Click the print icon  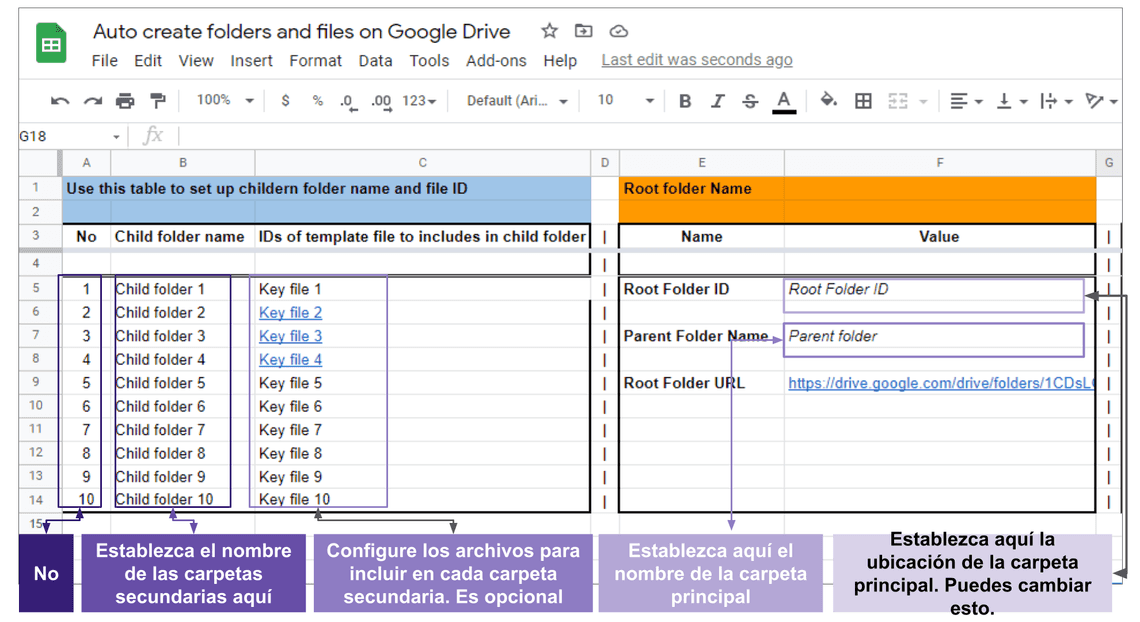point(125,101)
